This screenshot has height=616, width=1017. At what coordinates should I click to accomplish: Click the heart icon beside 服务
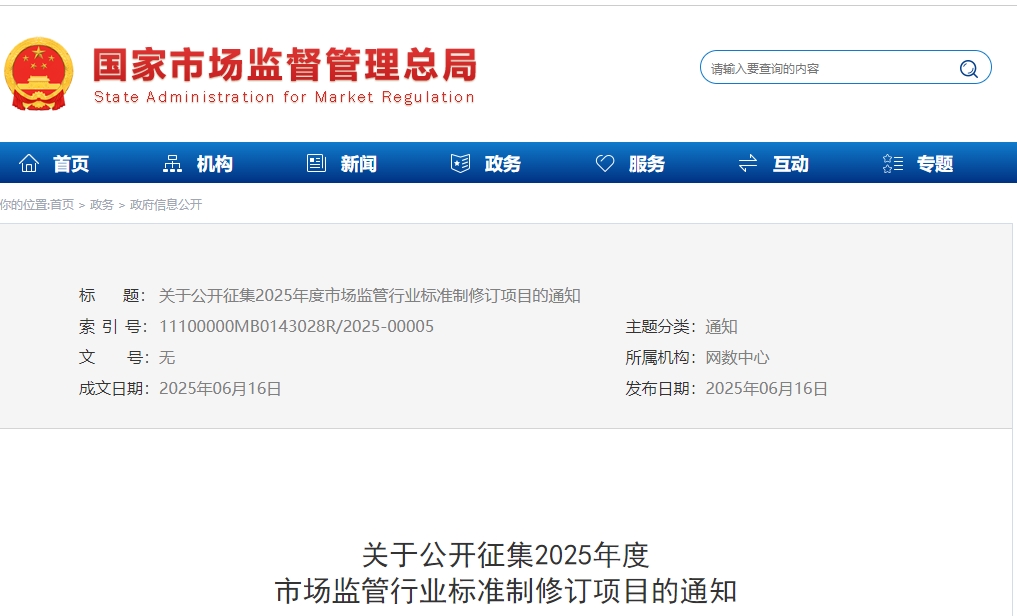[604, 163]
